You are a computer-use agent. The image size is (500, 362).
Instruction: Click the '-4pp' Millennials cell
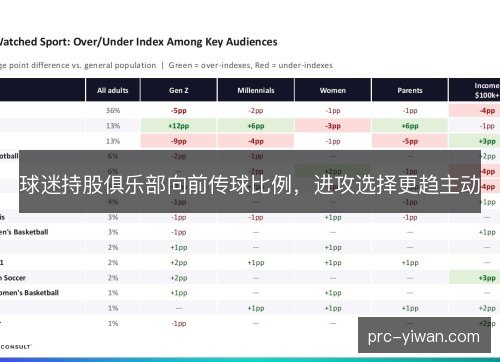coord(256,141)
